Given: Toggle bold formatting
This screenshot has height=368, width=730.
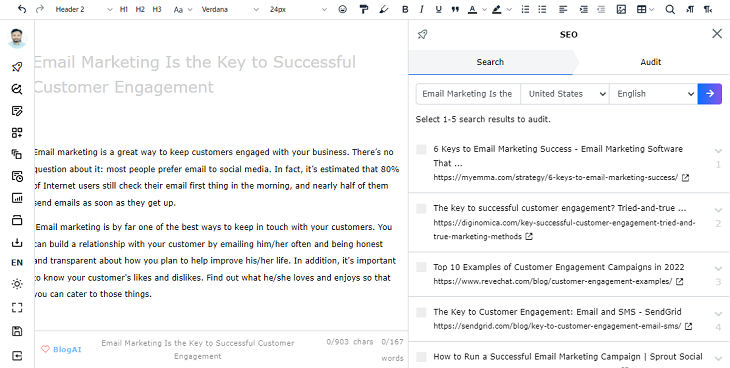Looking at the screenshot, I should (405, 9).
